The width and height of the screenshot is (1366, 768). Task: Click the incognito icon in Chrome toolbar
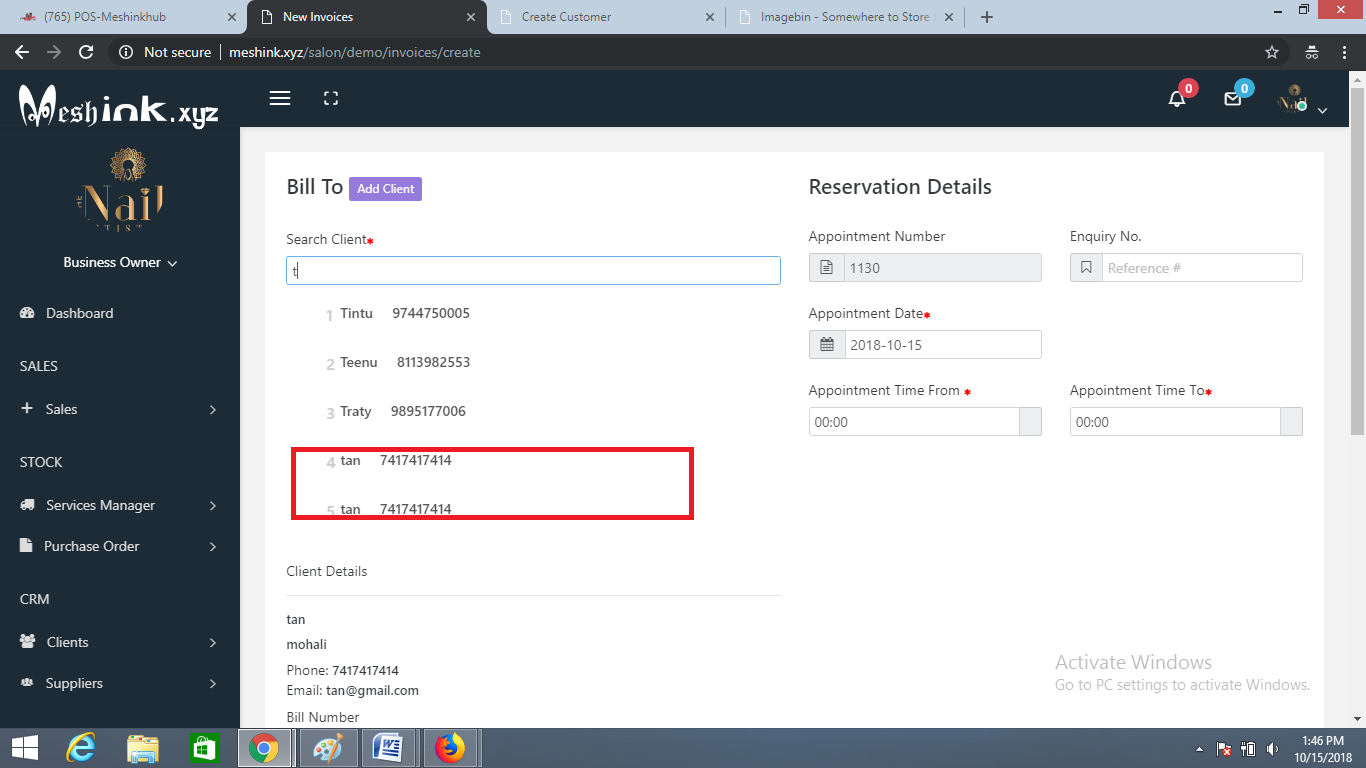tap(1312, 52)
